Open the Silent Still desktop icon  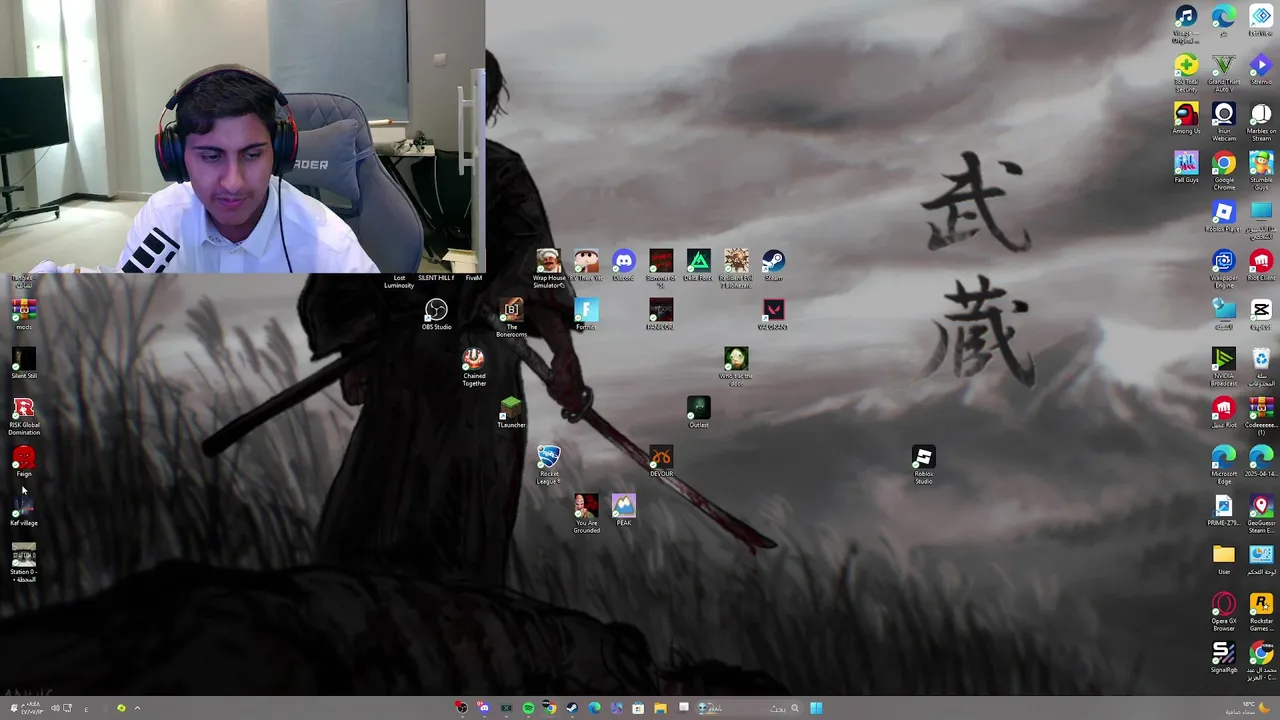coord(24,363)
